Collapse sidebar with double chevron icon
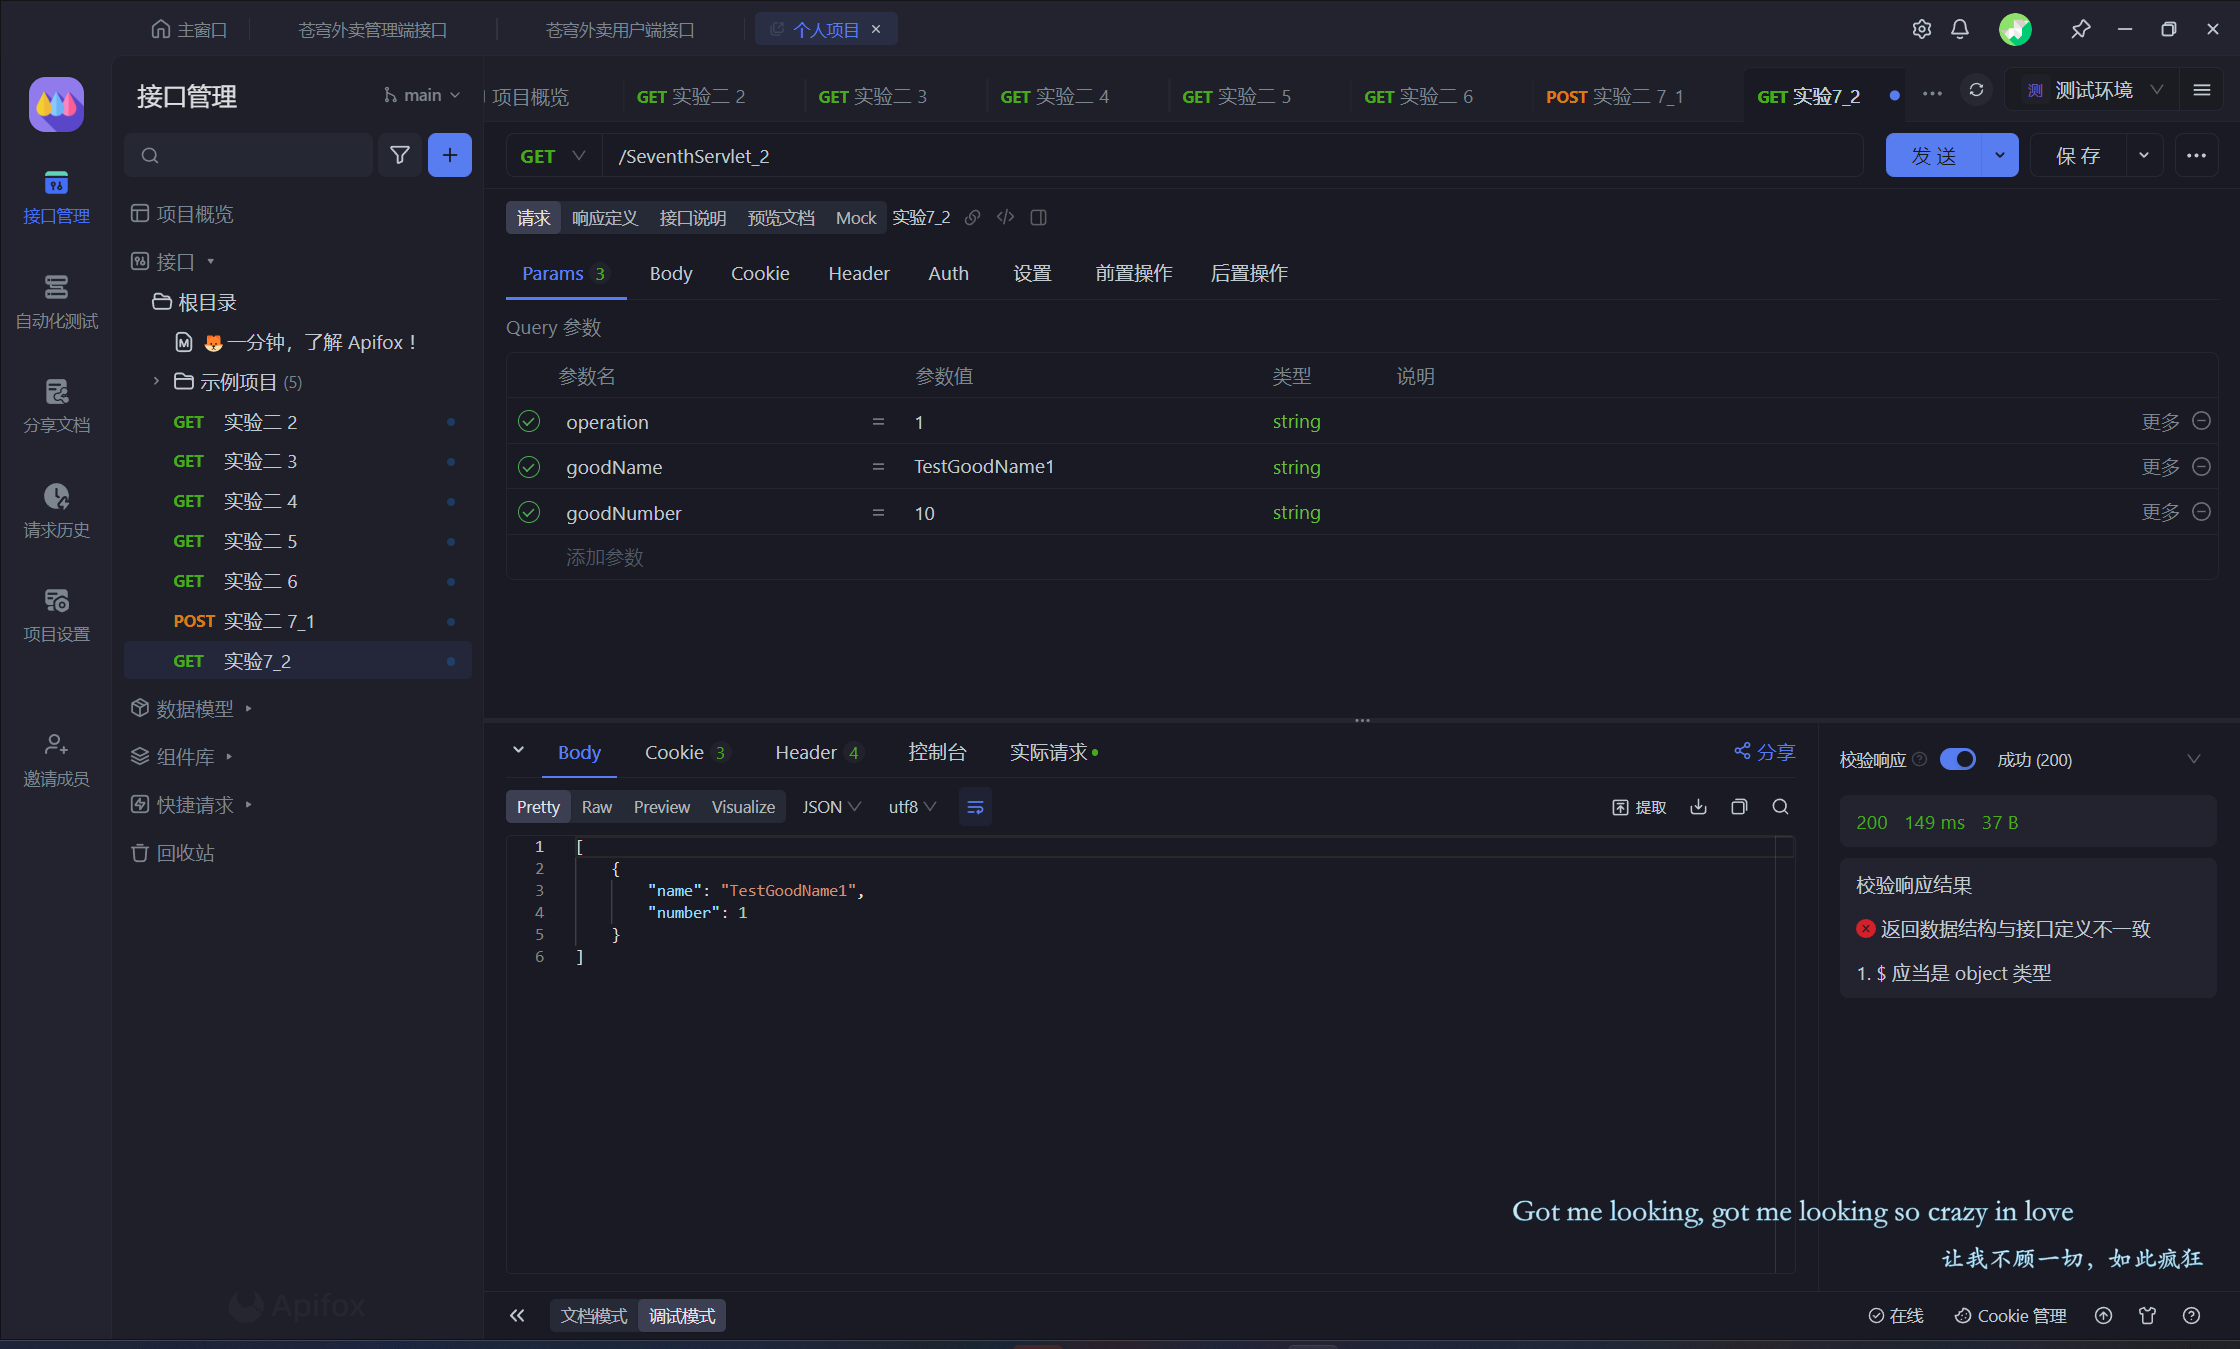Viewport: 2240px width, 1349px height. [517, 1315]
